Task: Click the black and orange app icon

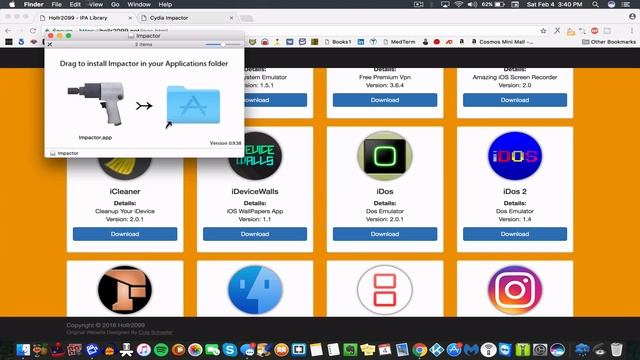Action: (125, 290)
